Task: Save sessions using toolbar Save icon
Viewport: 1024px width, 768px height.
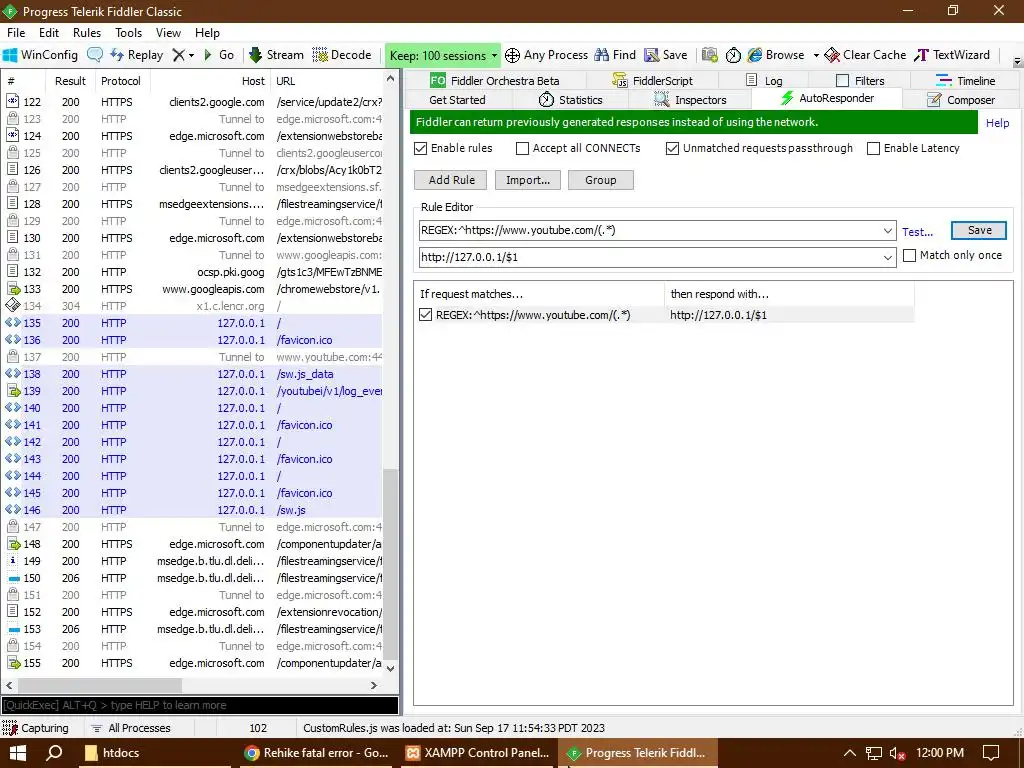Action: click(x=665, y=55)
